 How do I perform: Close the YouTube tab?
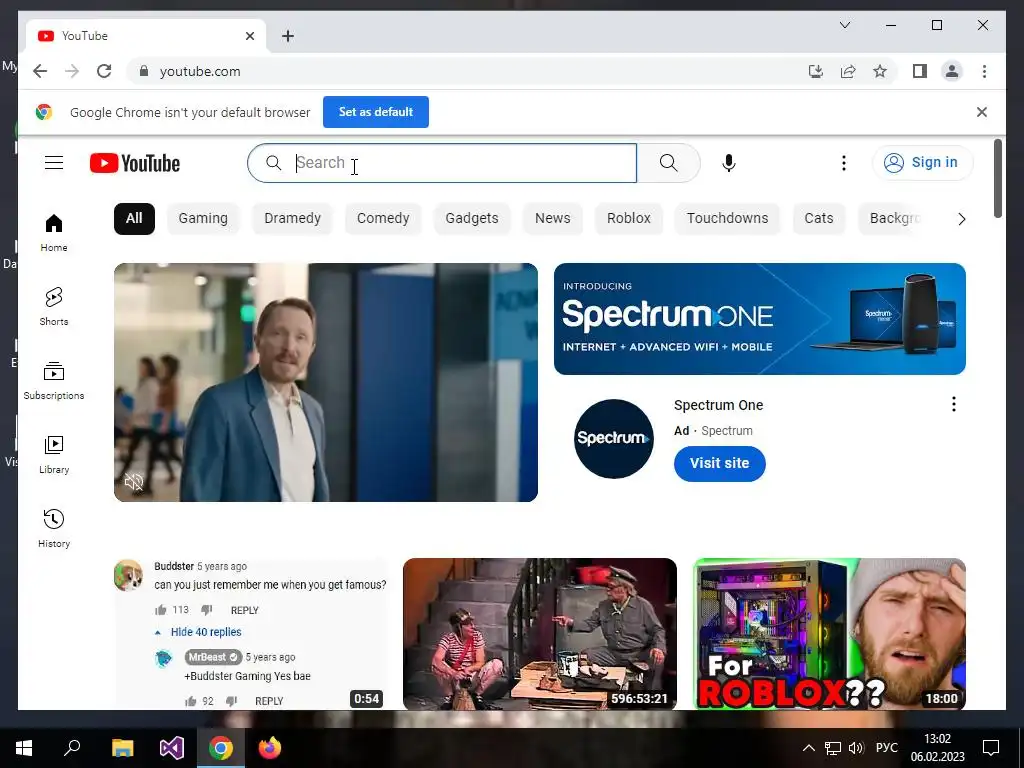tap(249, 36)
